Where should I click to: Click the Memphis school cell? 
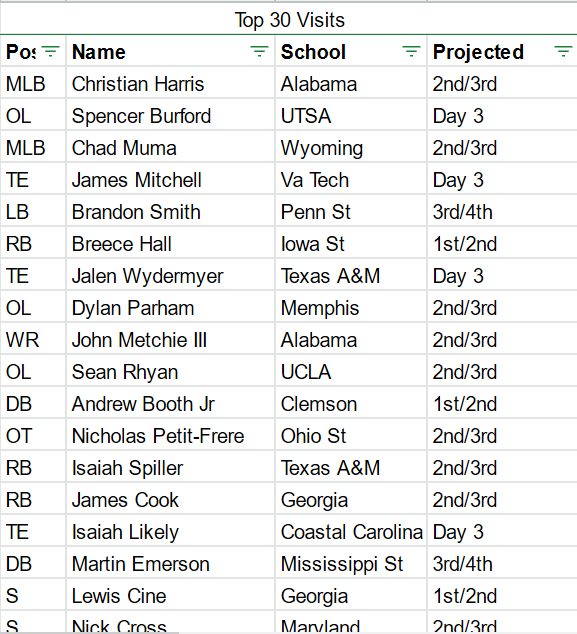(x=351, y=308)
